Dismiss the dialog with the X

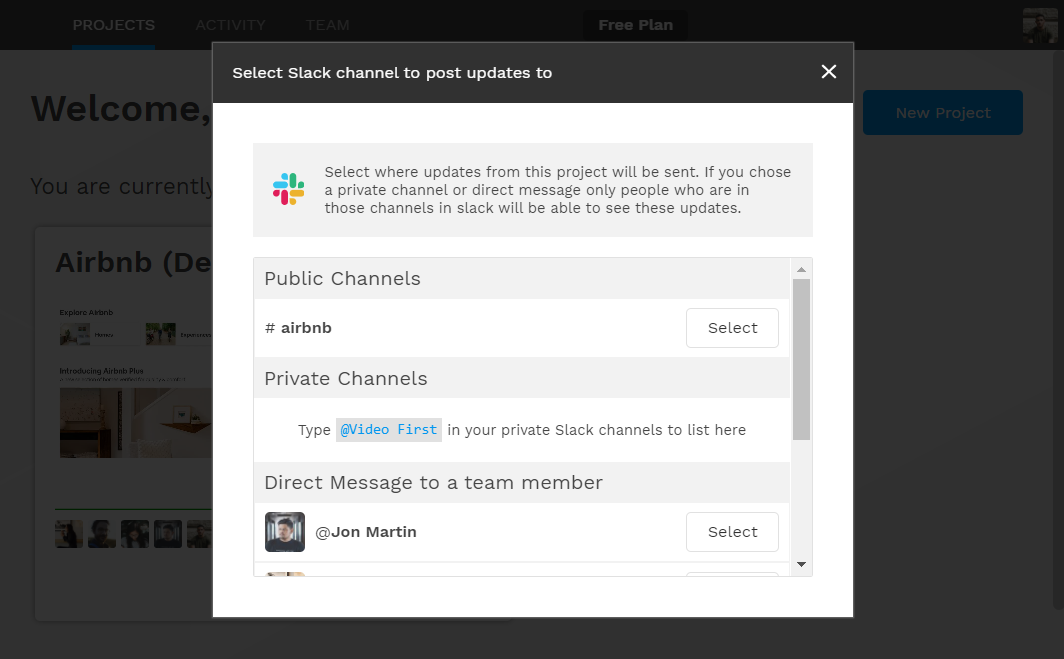[828, 72]
